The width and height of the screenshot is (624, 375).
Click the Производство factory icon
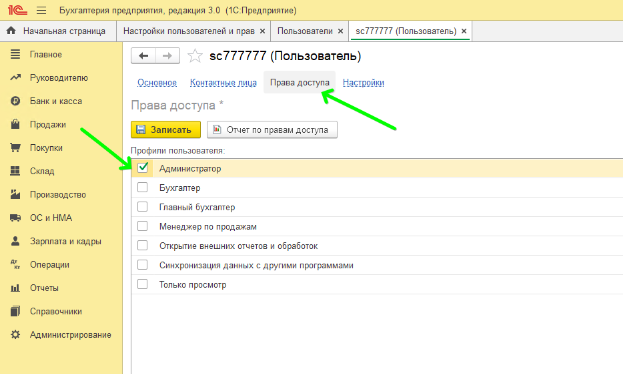(x=15, y=194)
